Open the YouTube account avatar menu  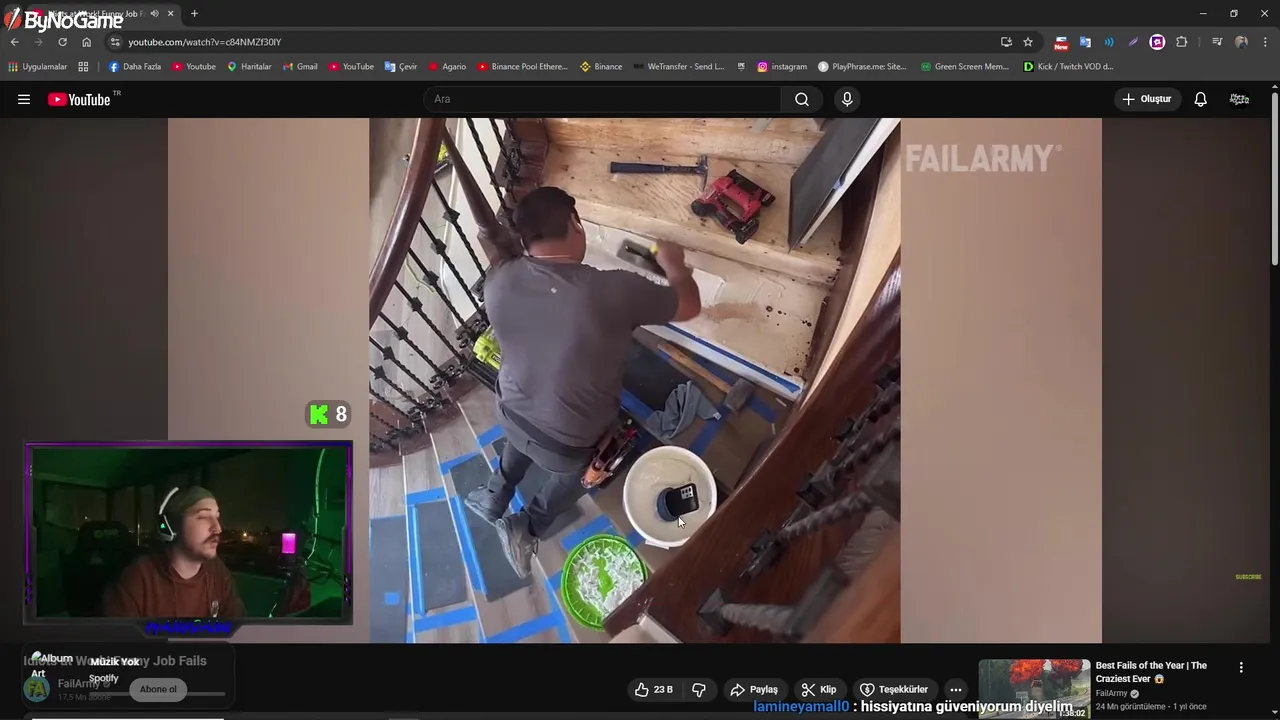coord(1239,99)
